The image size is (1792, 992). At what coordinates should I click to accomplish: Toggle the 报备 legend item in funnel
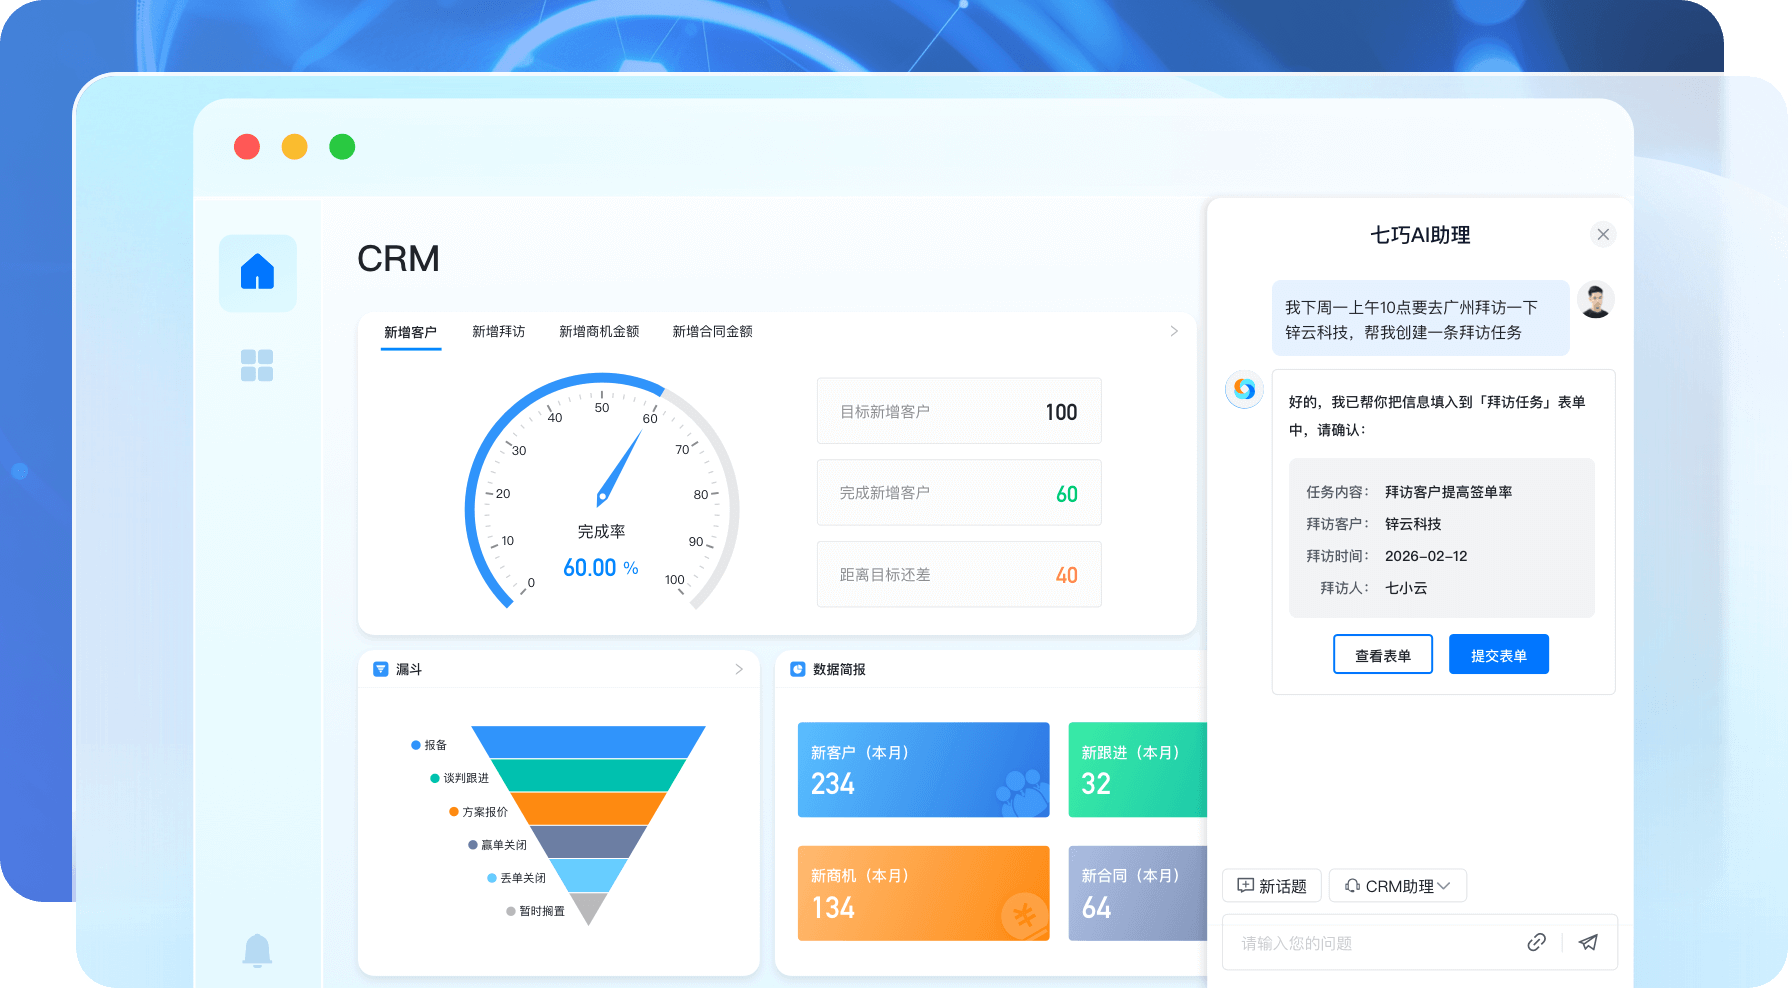429,745
